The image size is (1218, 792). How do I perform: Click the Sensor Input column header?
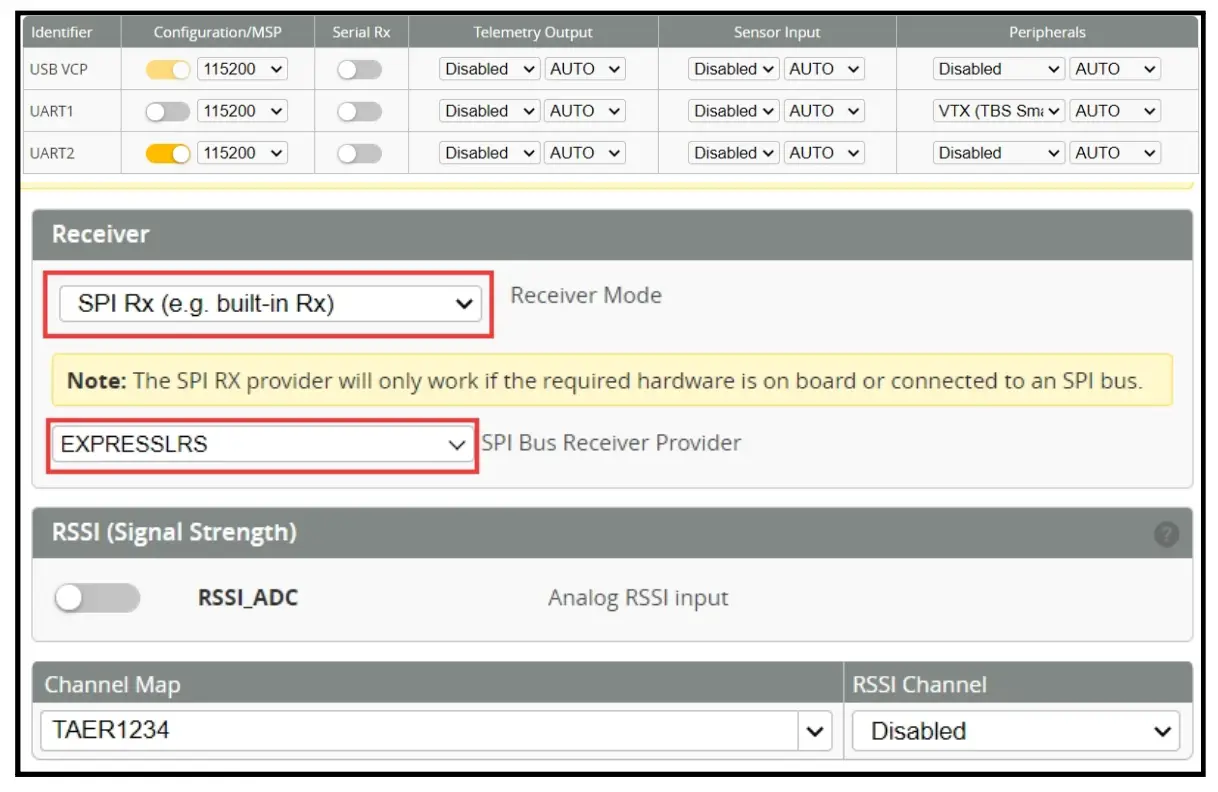[777, 32]
